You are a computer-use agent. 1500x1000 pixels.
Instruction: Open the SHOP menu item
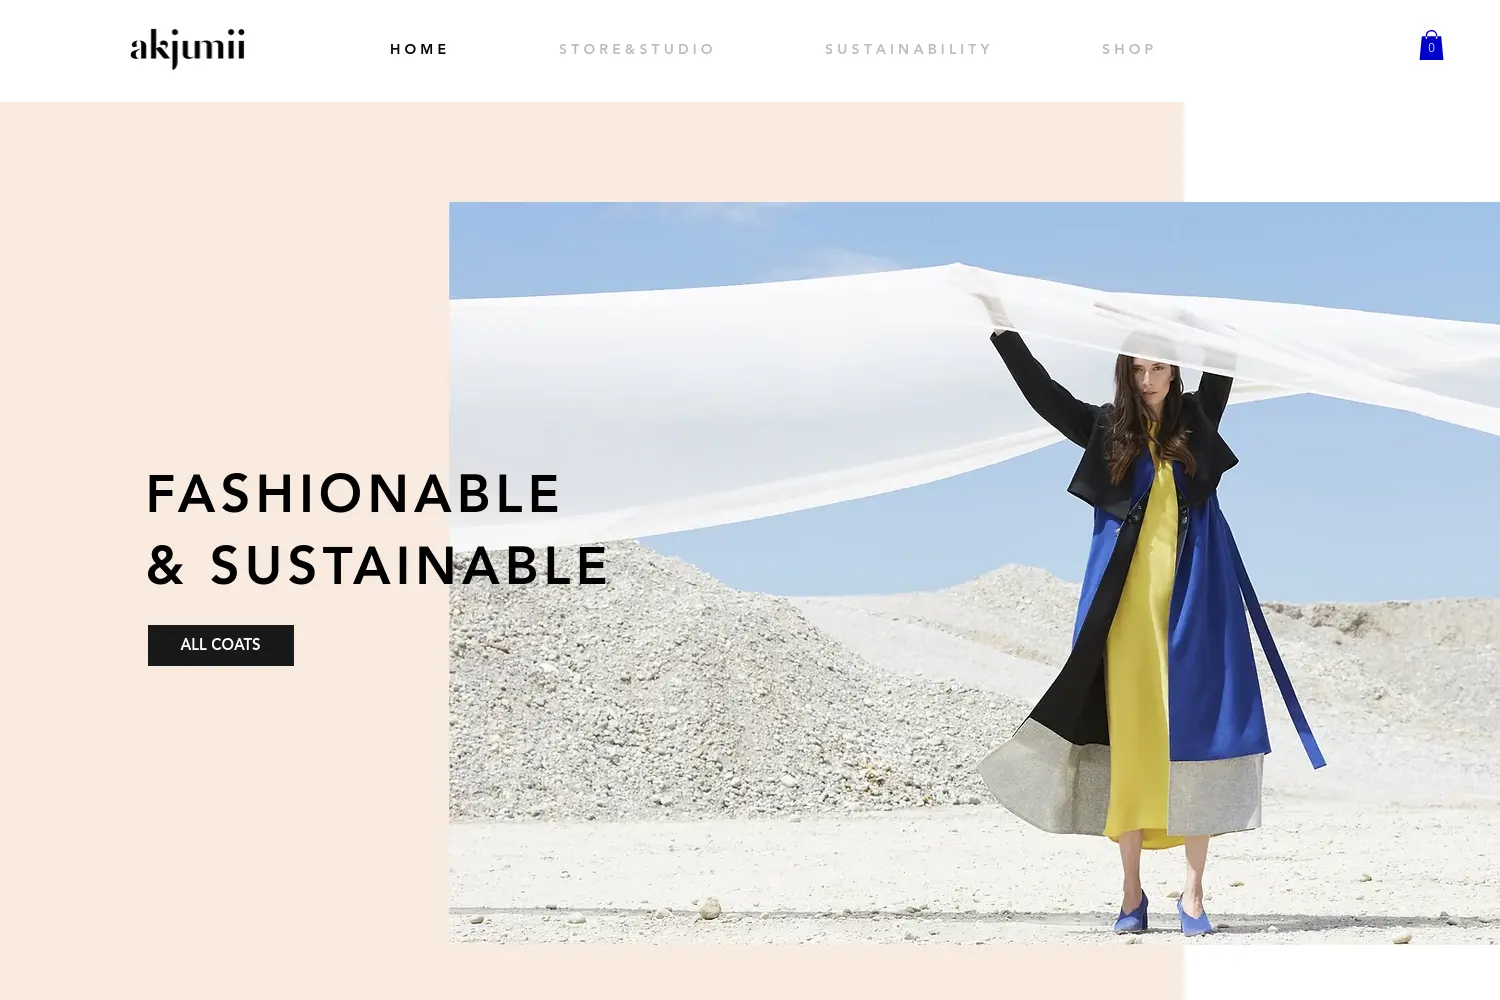click(x=1129, y=49)
